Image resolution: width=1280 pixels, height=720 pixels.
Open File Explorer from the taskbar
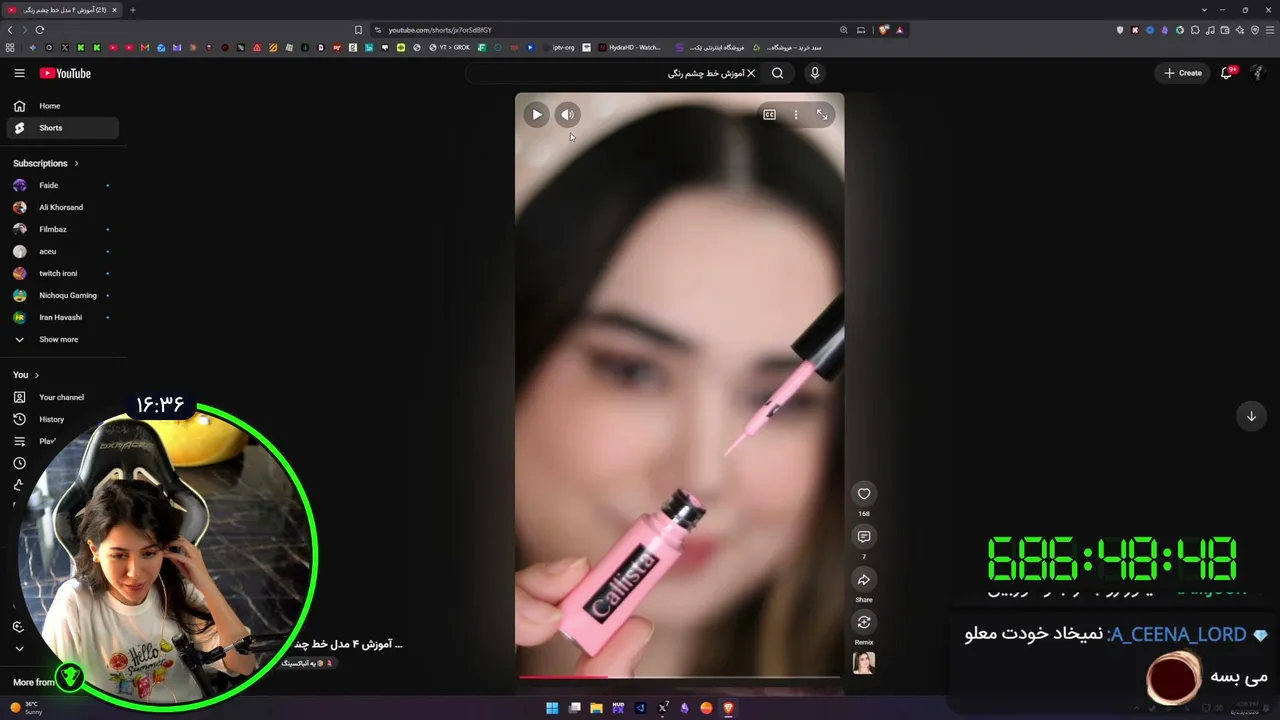(596, 708)
